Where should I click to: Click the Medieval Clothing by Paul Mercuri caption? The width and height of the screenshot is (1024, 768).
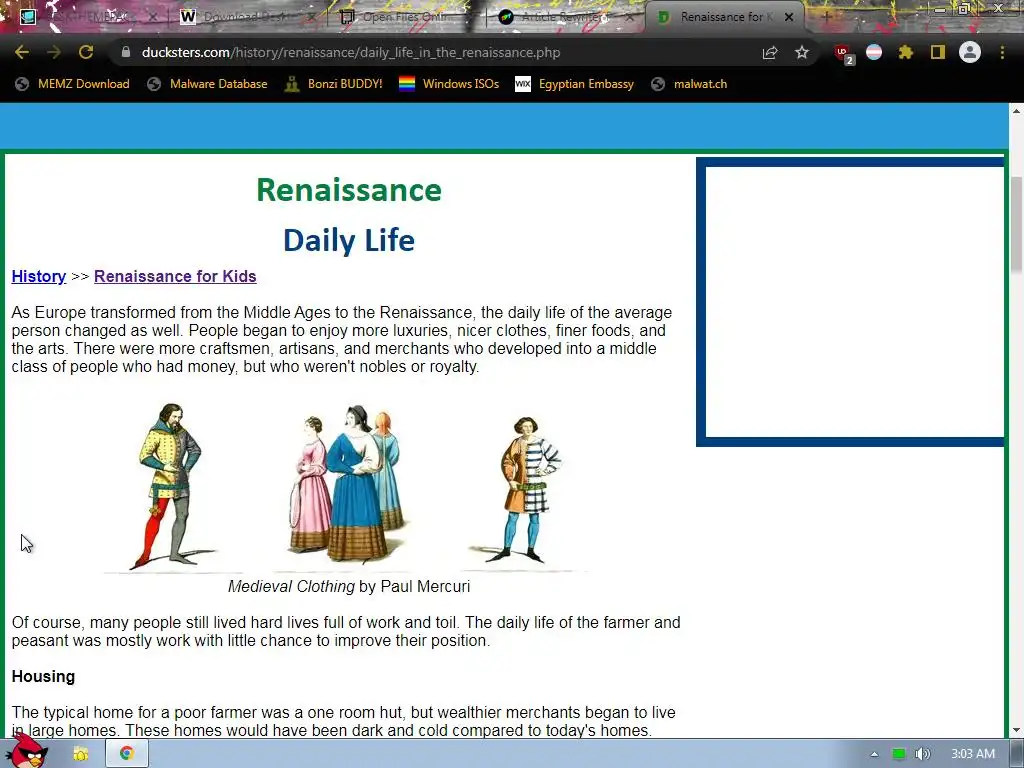coord(349,586)
